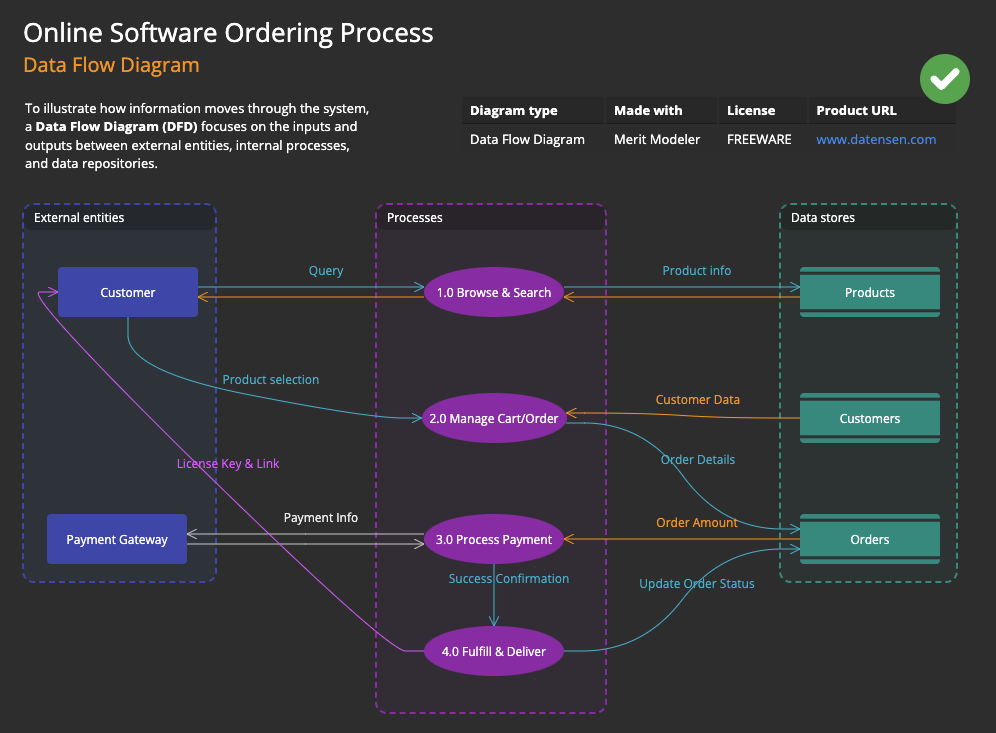Image resolution: width=996 pixels, height=733 pixels.
Task: Select the Customer external entity box
Action: [x=127, y=292]
